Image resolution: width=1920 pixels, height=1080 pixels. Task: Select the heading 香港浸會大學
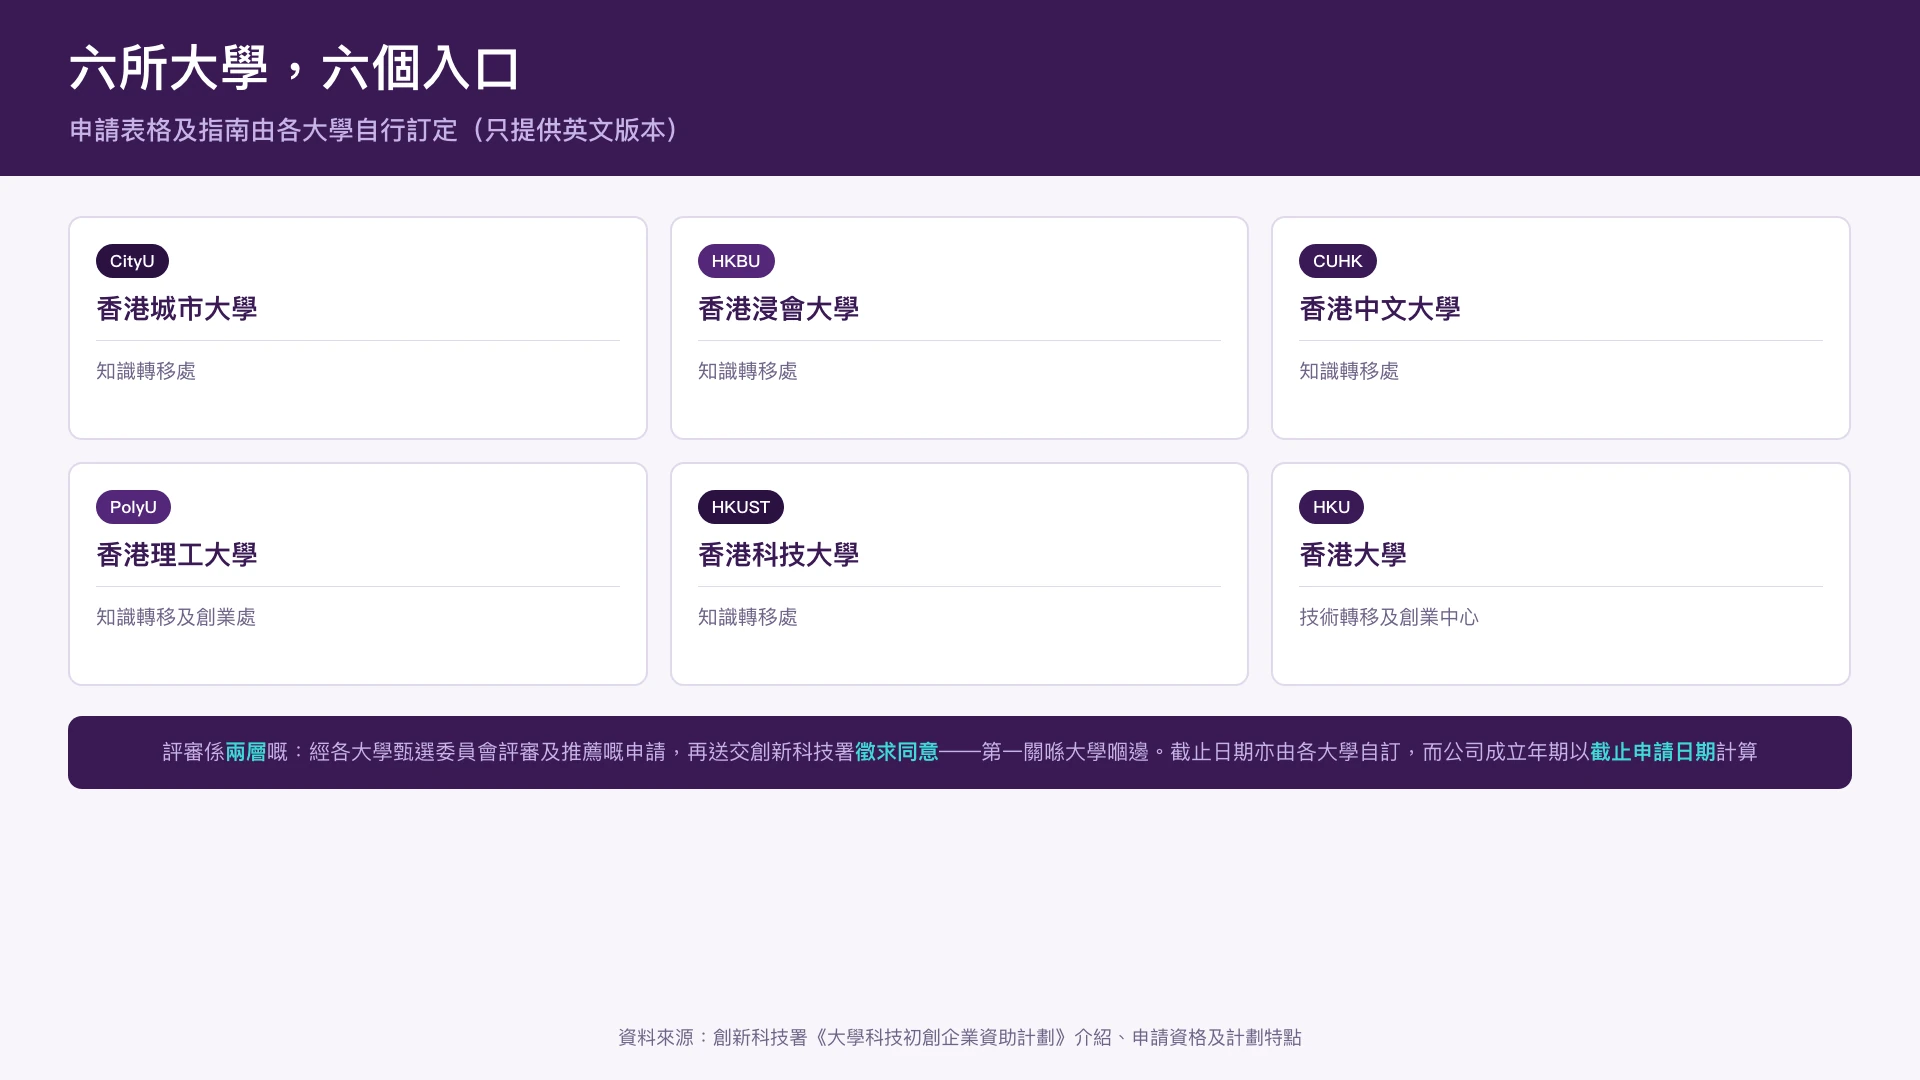point(778,309)
